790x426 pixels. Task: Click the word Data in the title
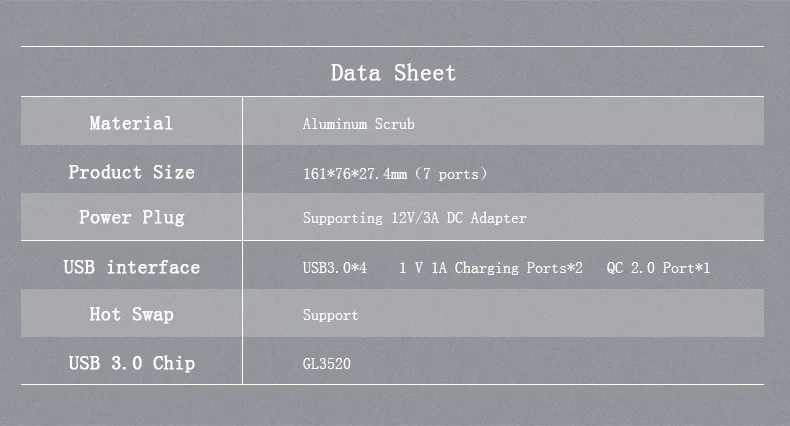(355, 73)
